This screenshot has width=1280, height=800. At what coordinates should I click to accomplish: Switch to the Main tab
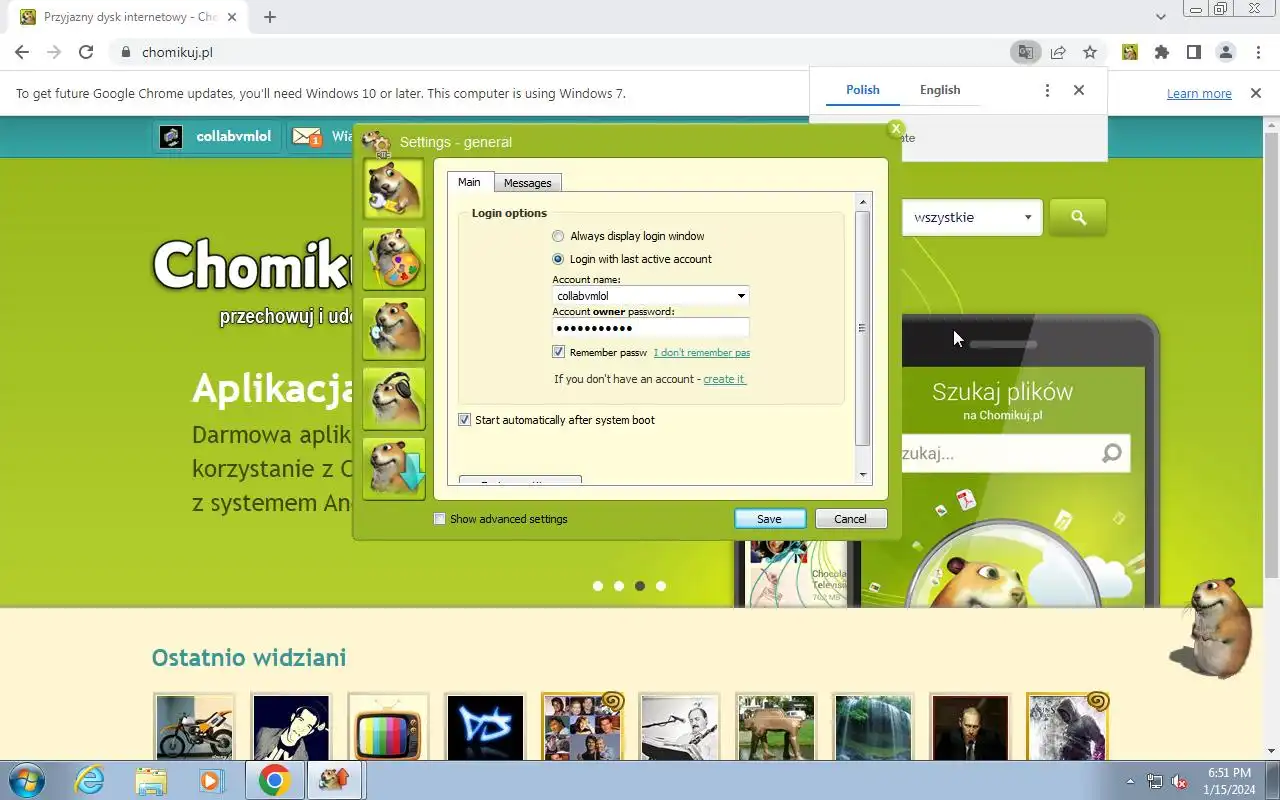[469, 182]
